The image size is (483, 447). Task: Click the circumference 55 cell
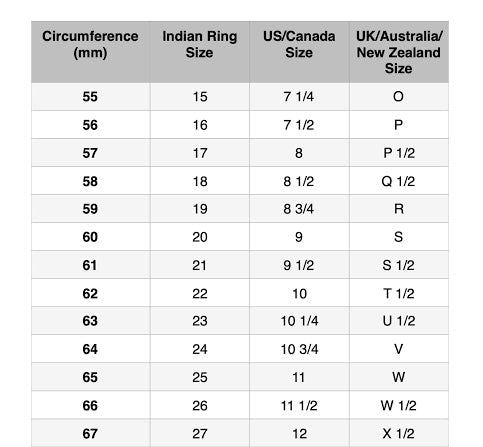click(x=90, y=97)
